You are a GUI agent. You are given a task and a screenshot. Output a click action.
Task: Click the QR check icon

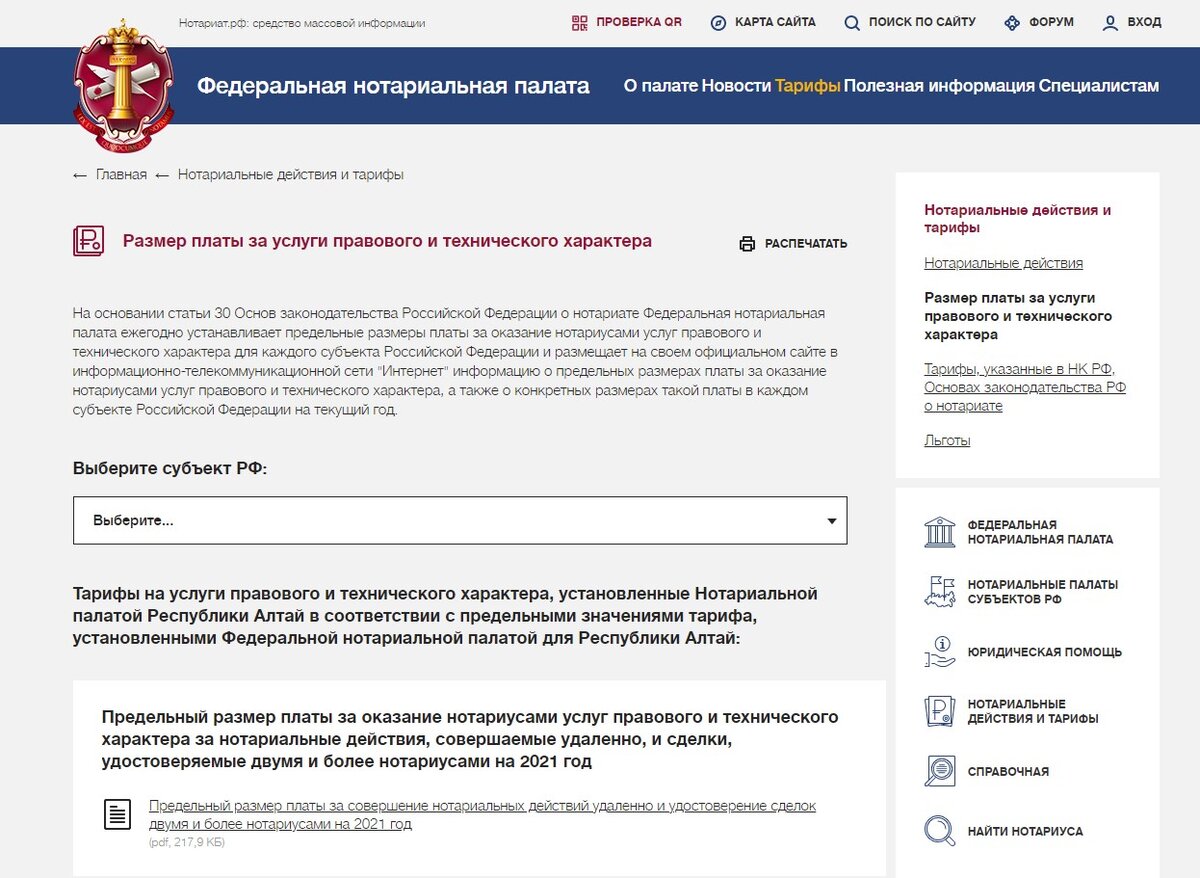580,22
